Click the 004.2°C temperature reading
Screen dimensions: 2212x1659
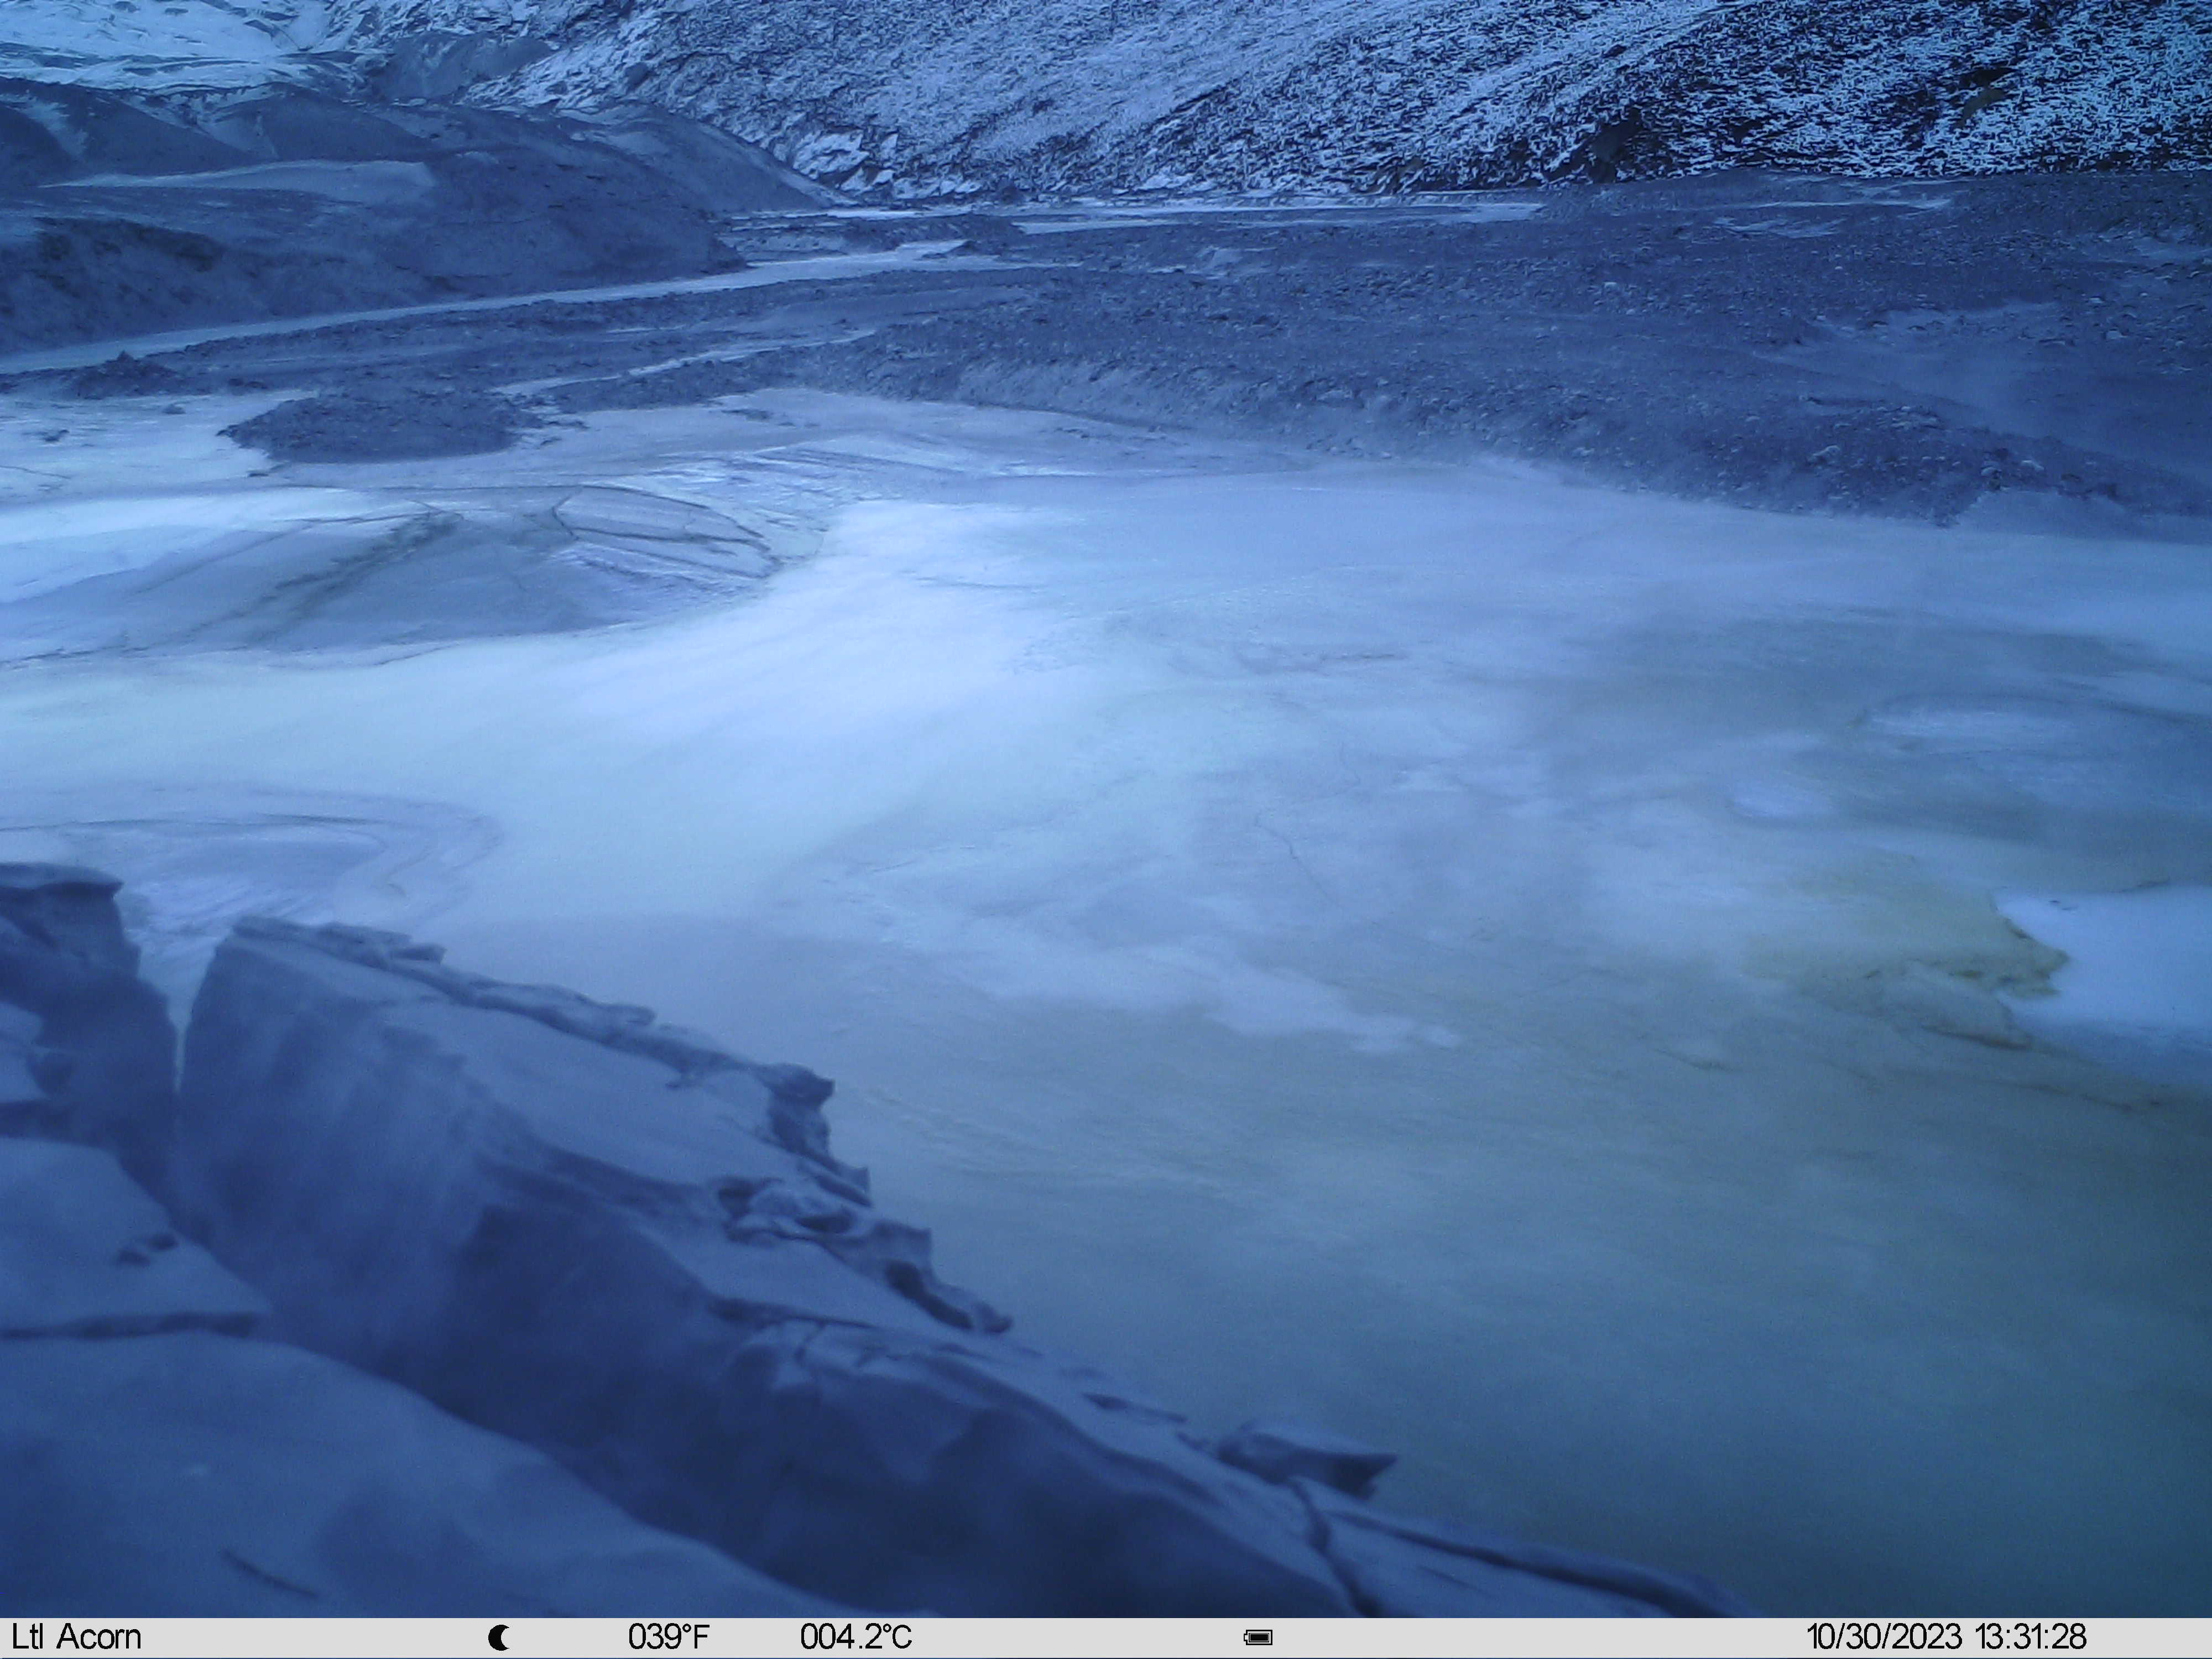click(856, 1638)
